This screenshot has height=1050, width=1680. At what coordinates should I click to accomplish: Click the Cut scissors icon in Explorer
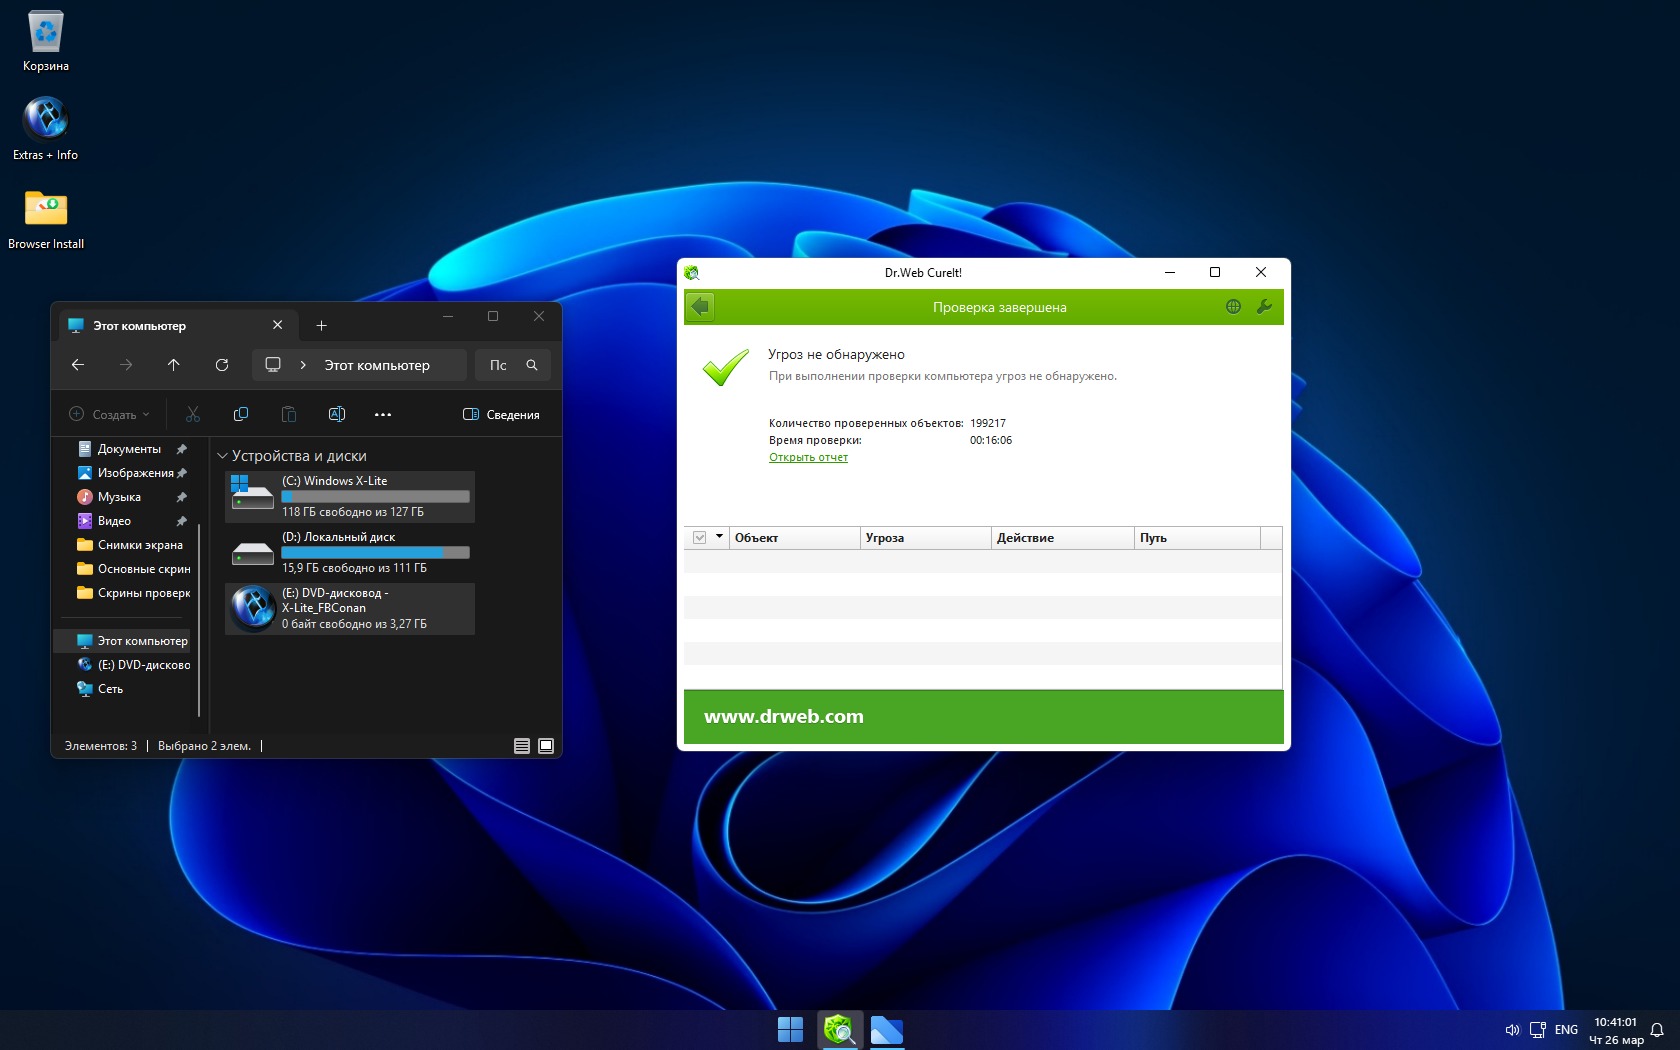tap(193, 414)
